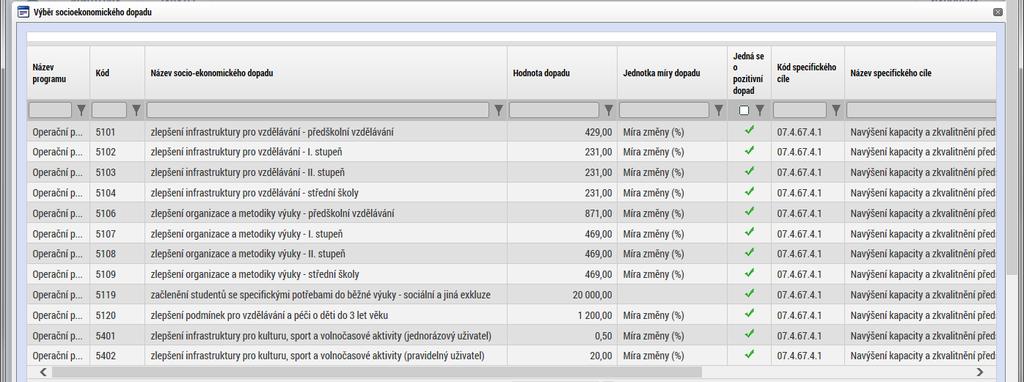
Task: Open filter funnel for Jednotka míry dopadu
Action: coord(718,110)
